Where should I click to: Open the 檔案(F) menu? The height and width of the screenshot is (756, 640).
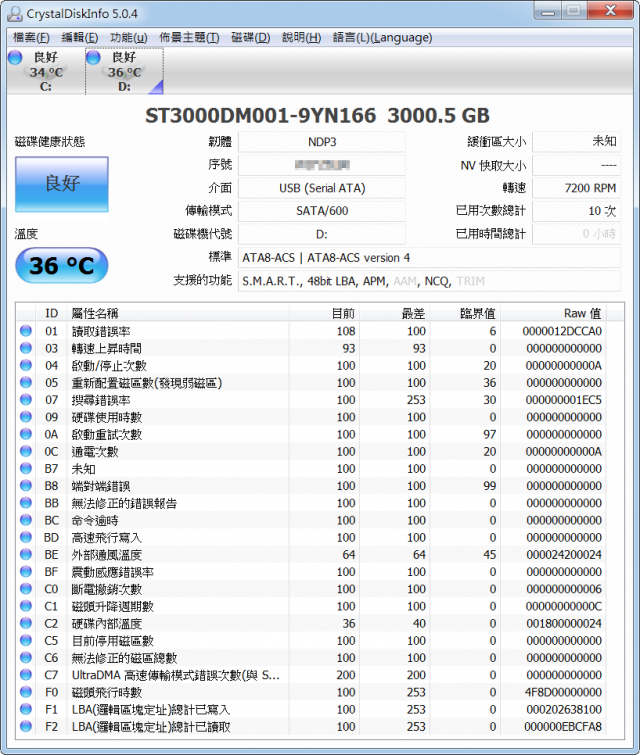31,38
